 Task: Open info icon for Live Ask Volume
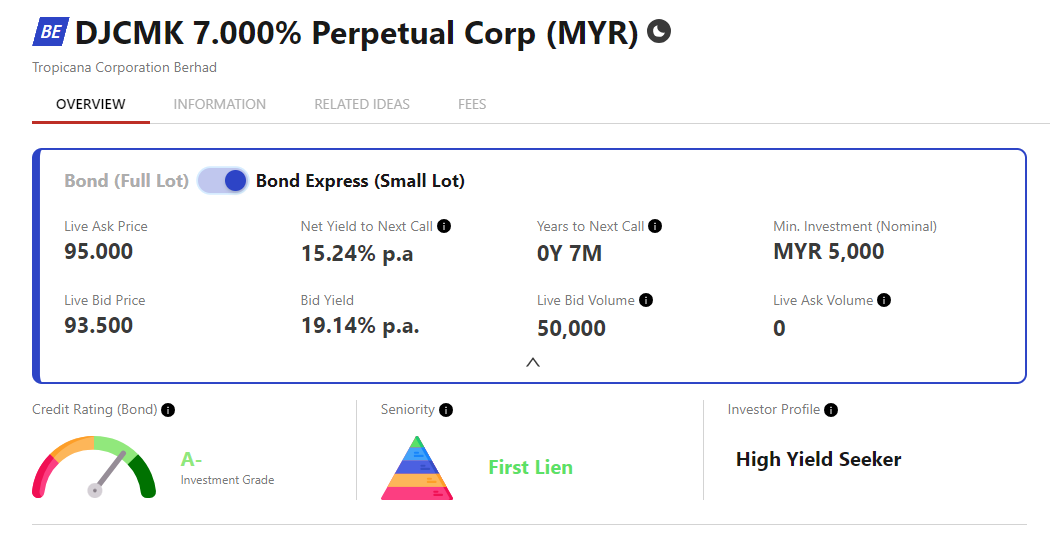point(884,300)
